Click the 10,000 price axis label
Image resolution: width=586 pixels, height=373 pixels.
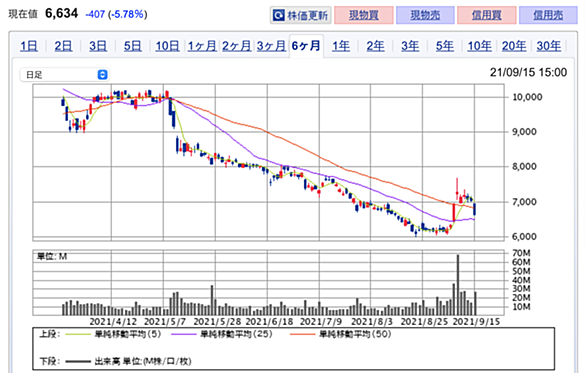(x=527, y=97)
